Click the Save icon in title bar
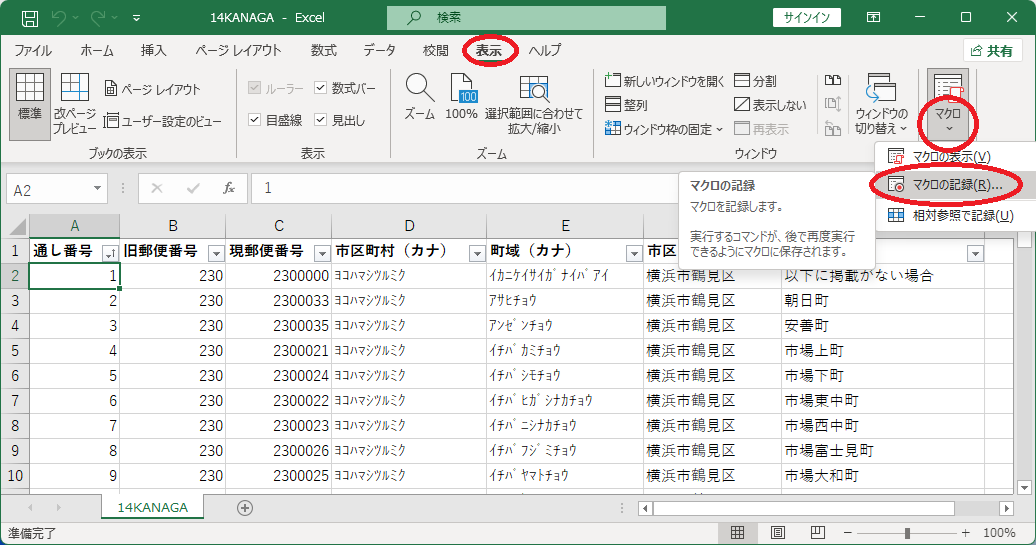 30,18
